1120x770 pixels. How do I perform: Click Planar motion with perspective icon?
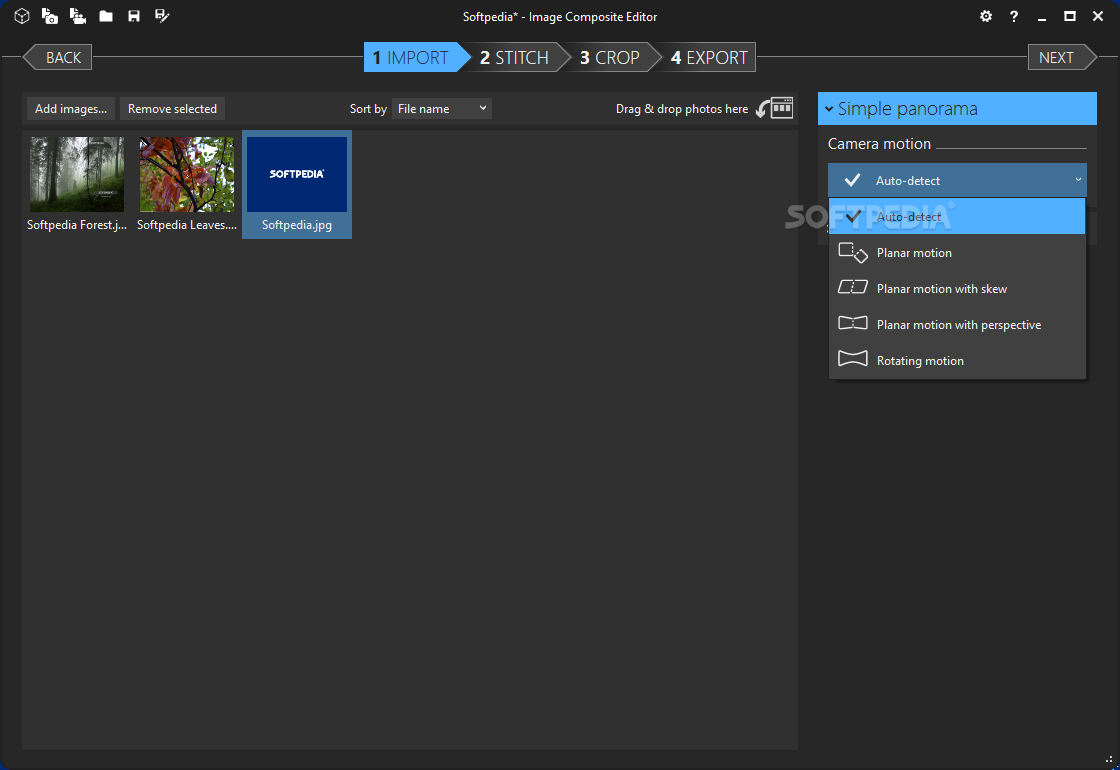pyautogui.click(x=853, y=324)
